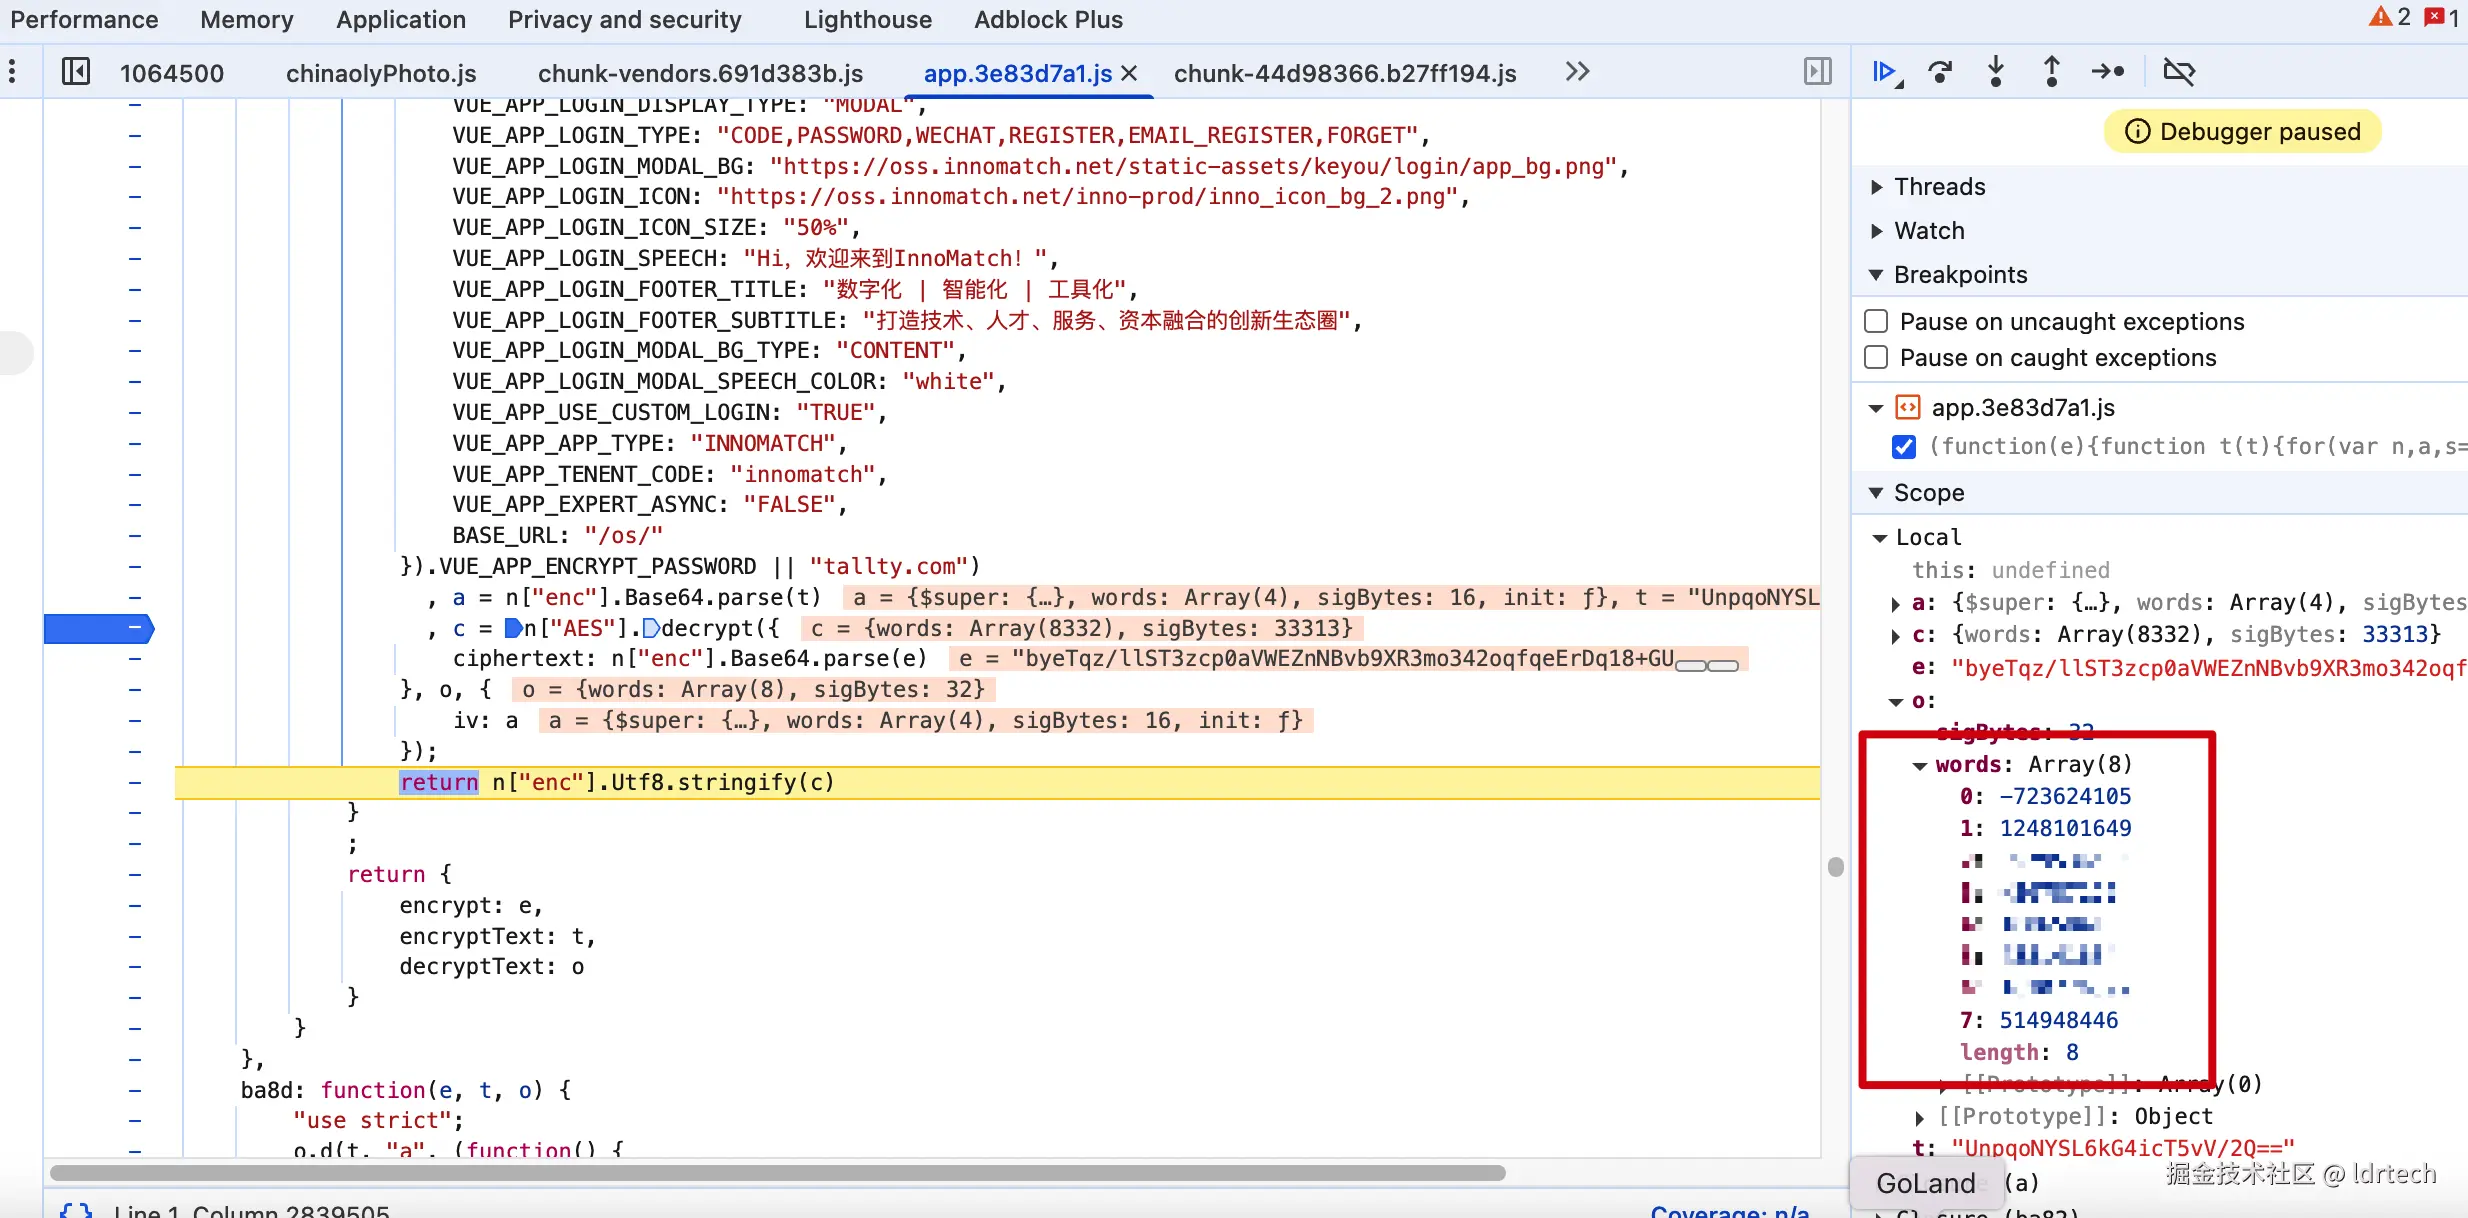The image size is (2468, 1218).
Task: Close the app.3e83d7a1.js tab
Action: [x=1130, y=73]
